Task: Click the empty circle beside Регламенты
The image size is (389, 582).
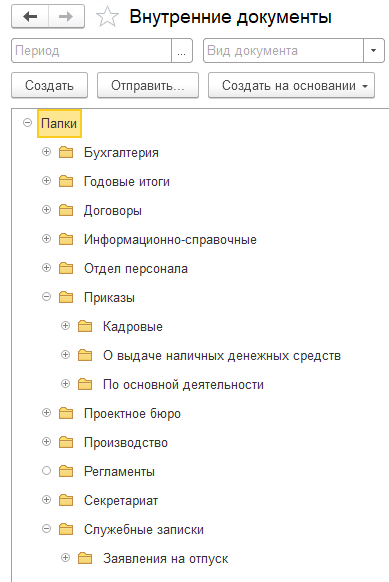Action: point(46,471)
